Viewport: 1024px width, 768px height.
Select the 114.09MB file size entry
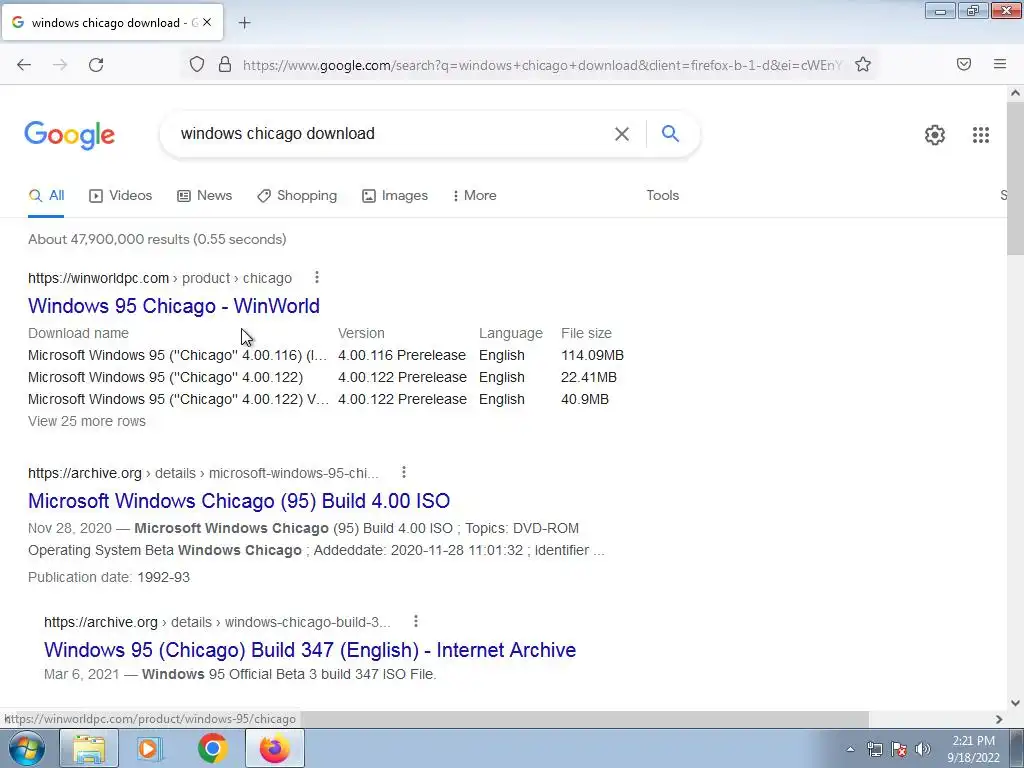pos(592,355)
